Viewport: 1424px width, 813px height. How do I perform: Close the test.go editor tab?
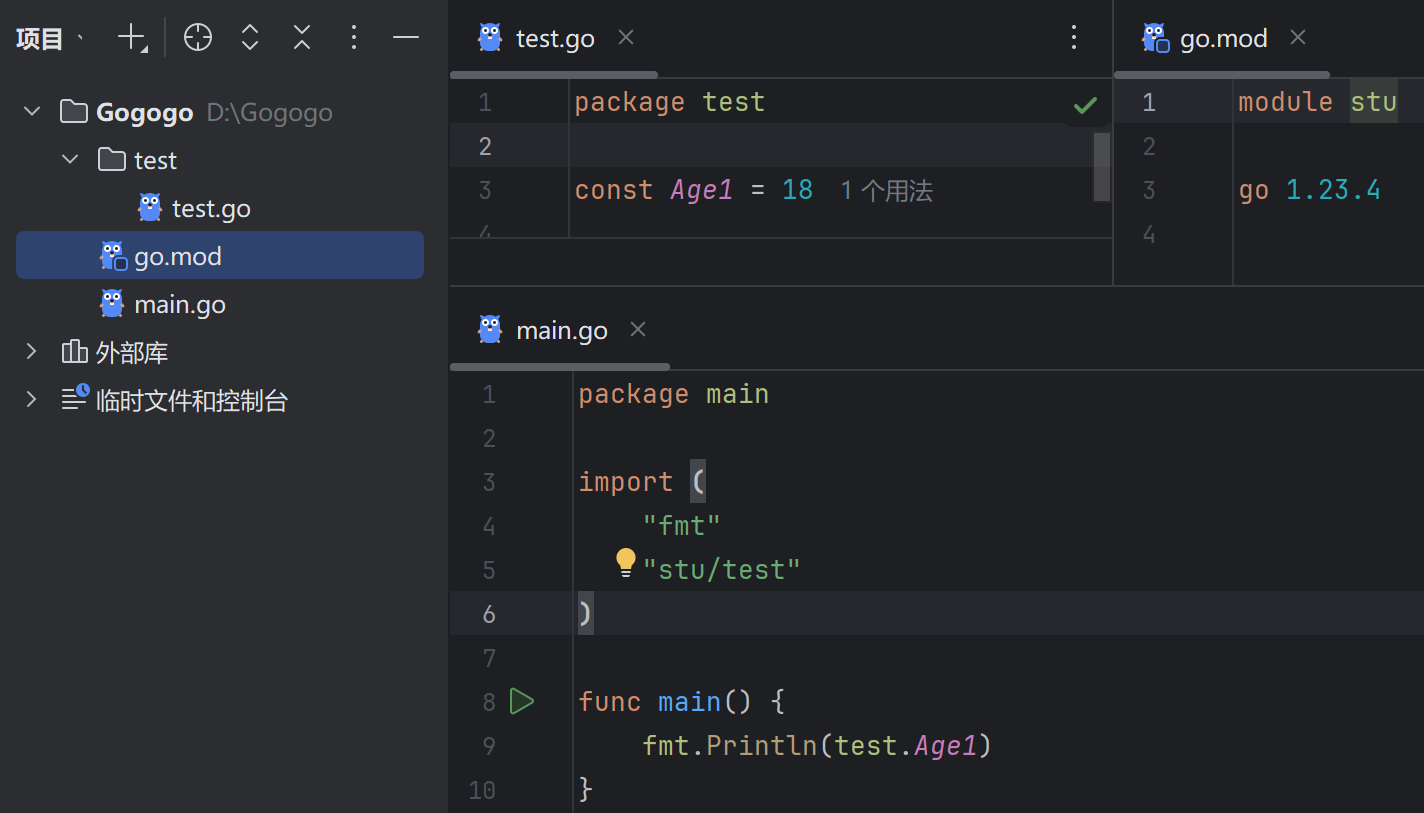click(x=626, y=38)
